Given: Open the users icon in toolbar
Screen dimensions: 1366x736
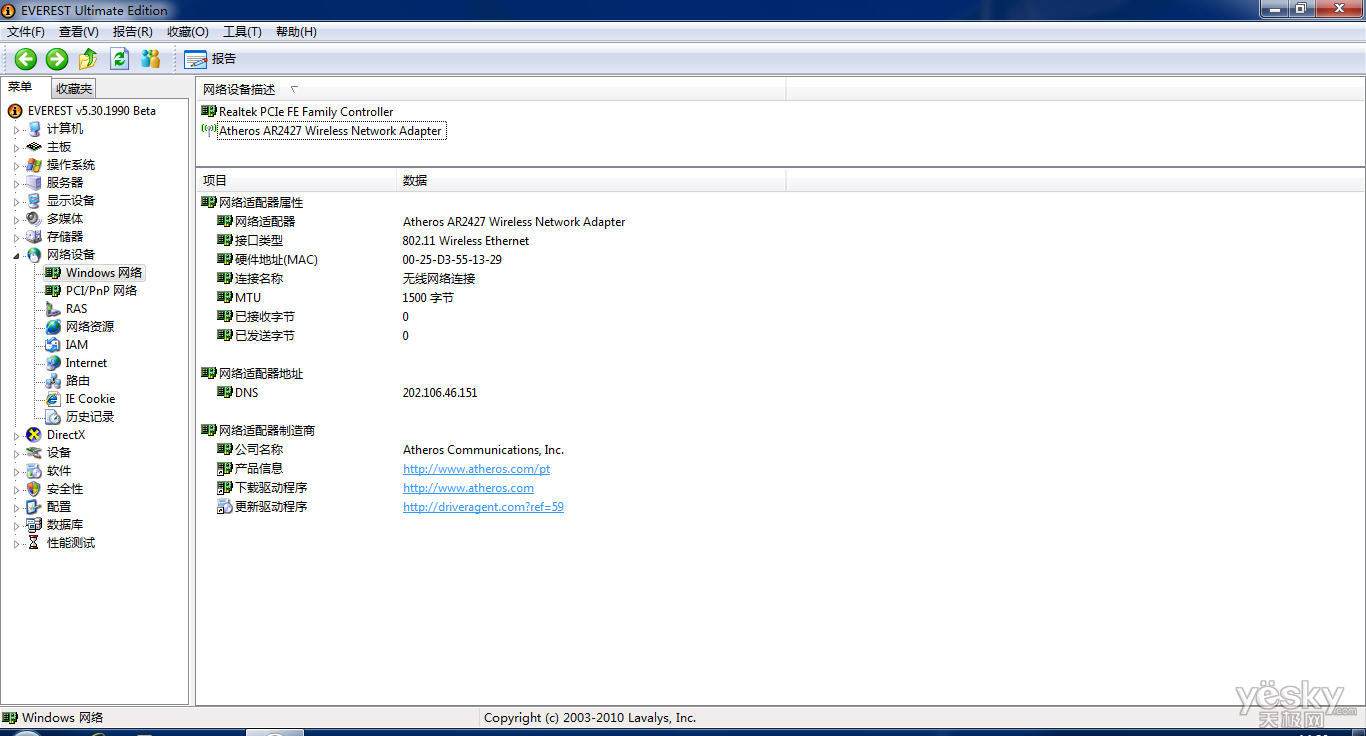Looking at the screenshot, I should click(x=150, y=59).
